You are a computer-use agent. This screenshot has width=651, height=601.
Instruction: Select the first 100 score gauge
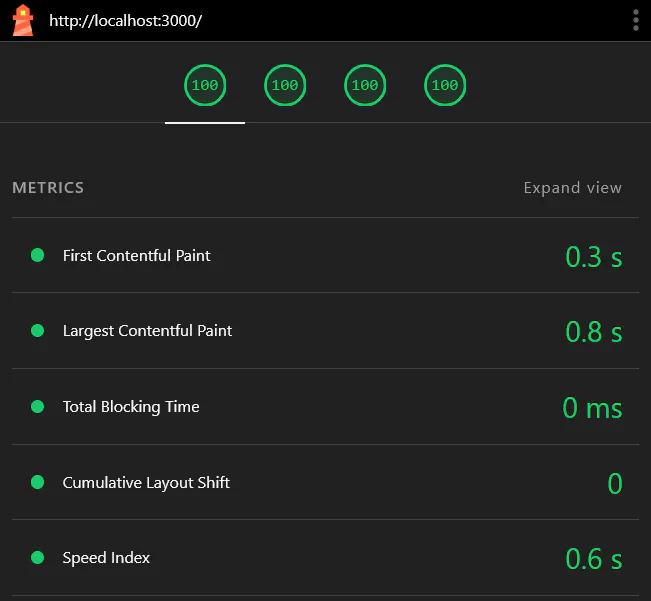pyautogui.click(x=205, y=85)
